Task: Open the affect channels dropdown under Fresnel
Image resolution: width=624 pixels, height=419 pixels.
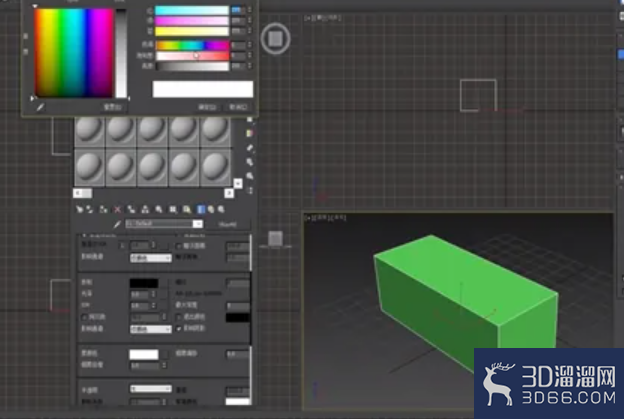Action: click(x=151, y=329)
